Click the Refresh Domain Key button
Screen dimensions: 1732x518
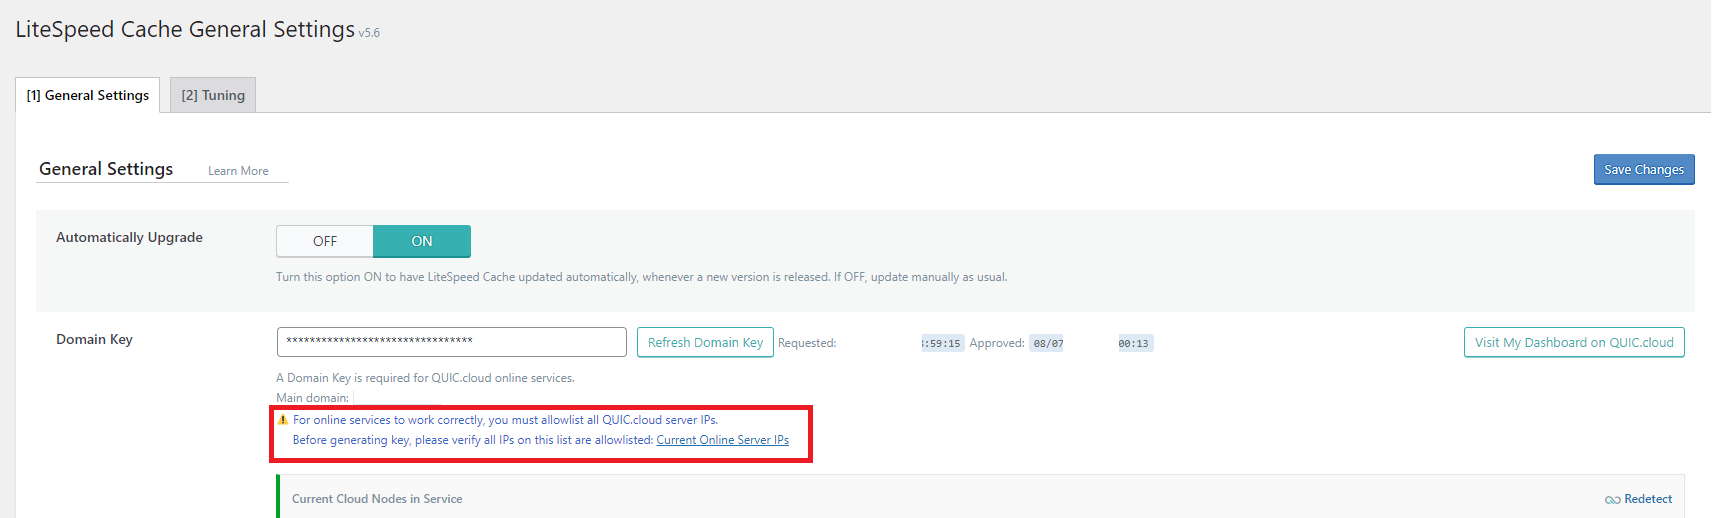coord(705,342)
